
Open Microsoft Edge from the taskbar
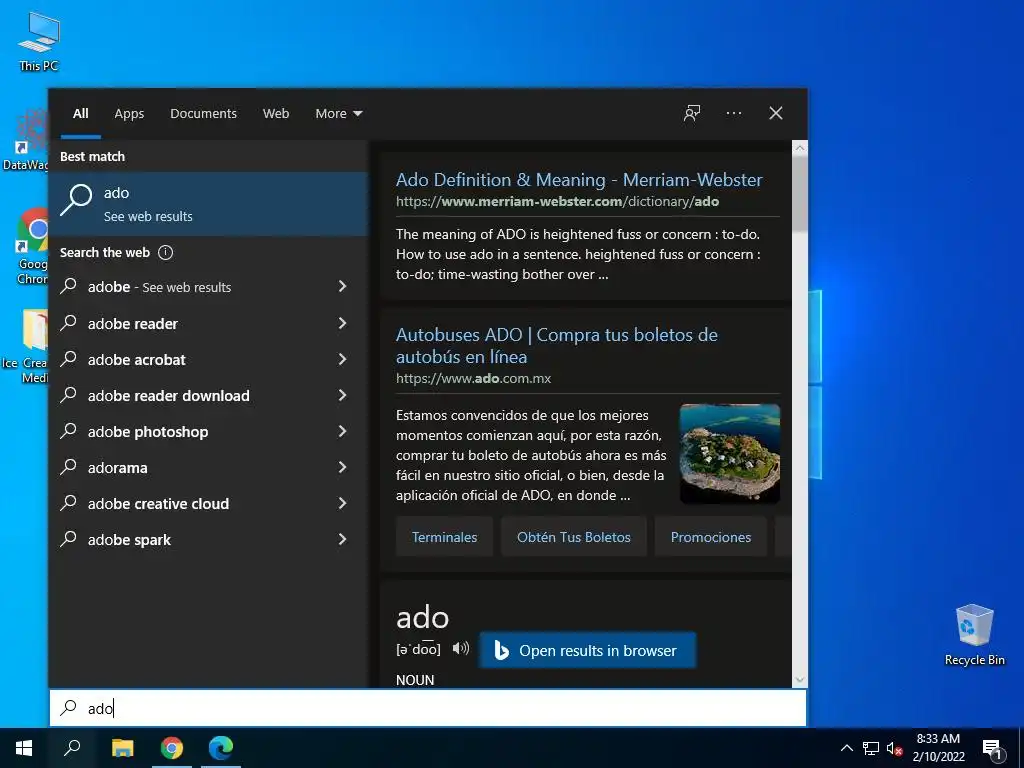pos(221,748)
